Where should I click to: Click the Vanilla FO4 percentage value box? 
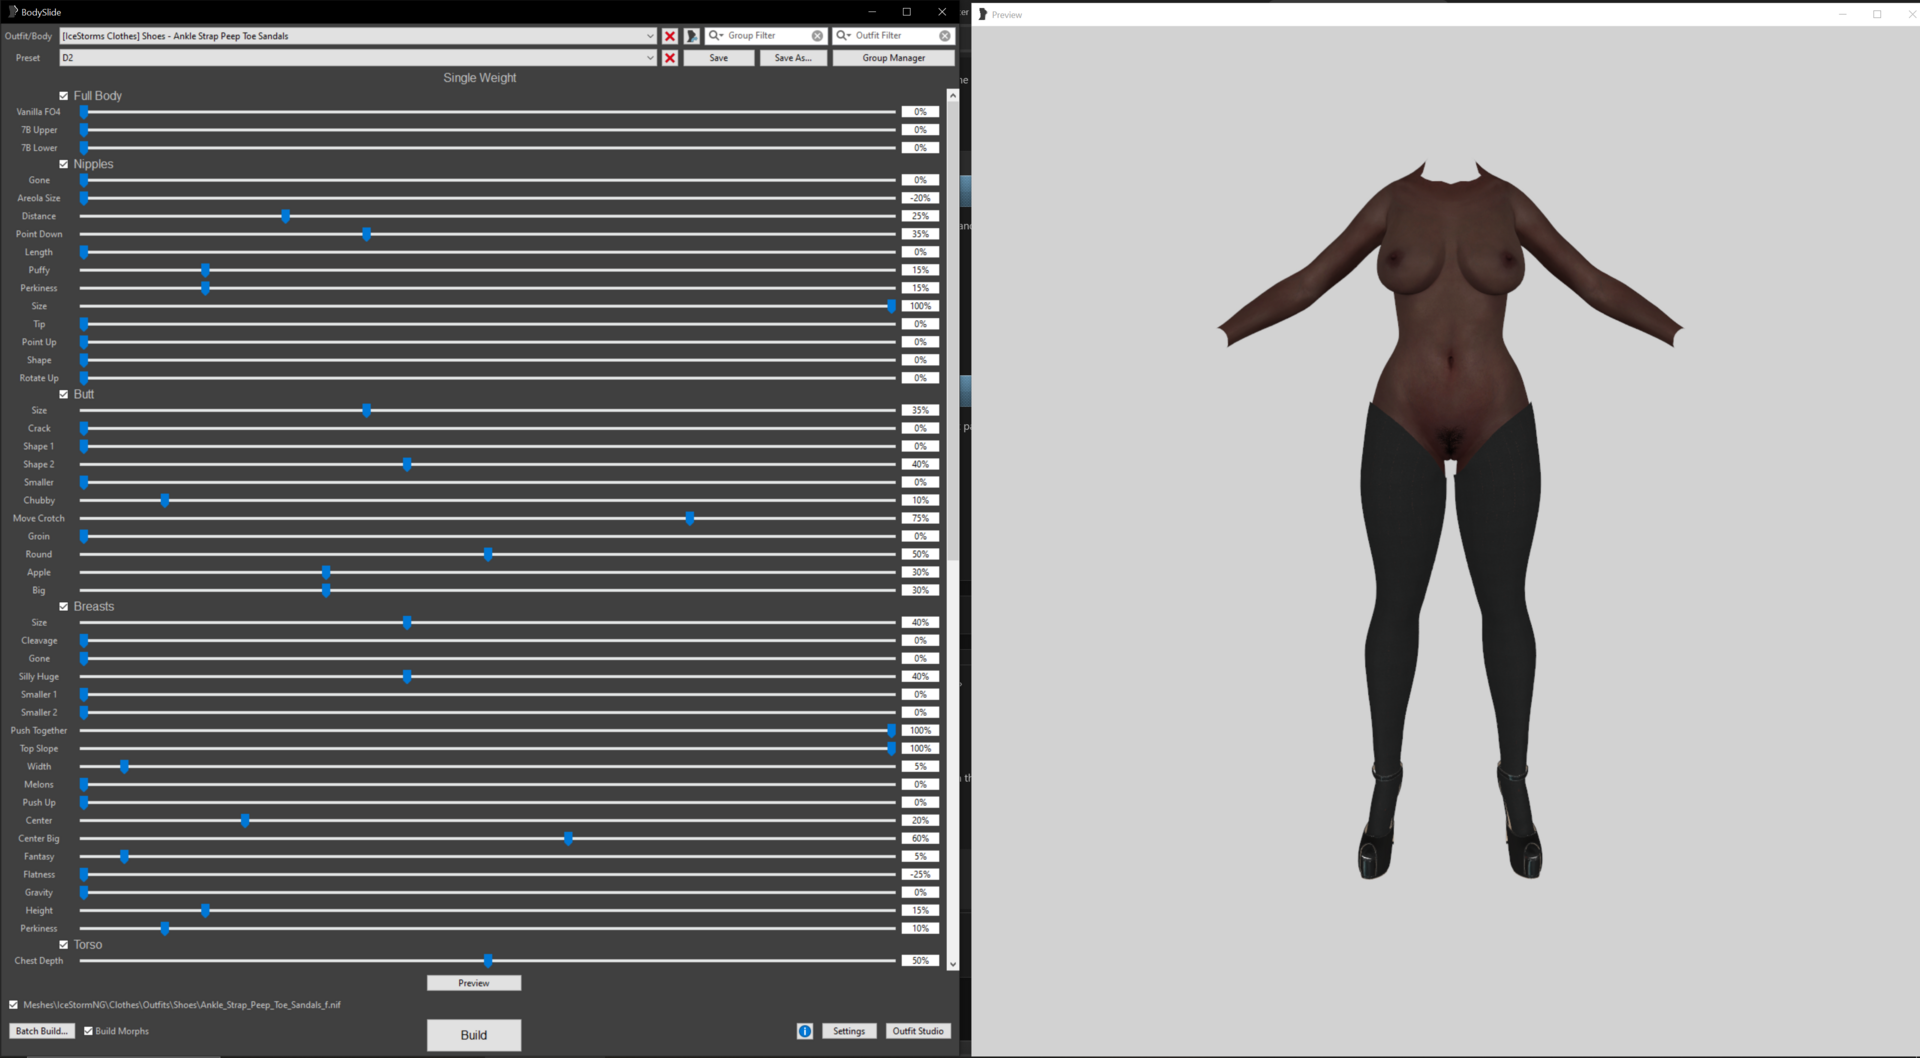pos(920,112)
